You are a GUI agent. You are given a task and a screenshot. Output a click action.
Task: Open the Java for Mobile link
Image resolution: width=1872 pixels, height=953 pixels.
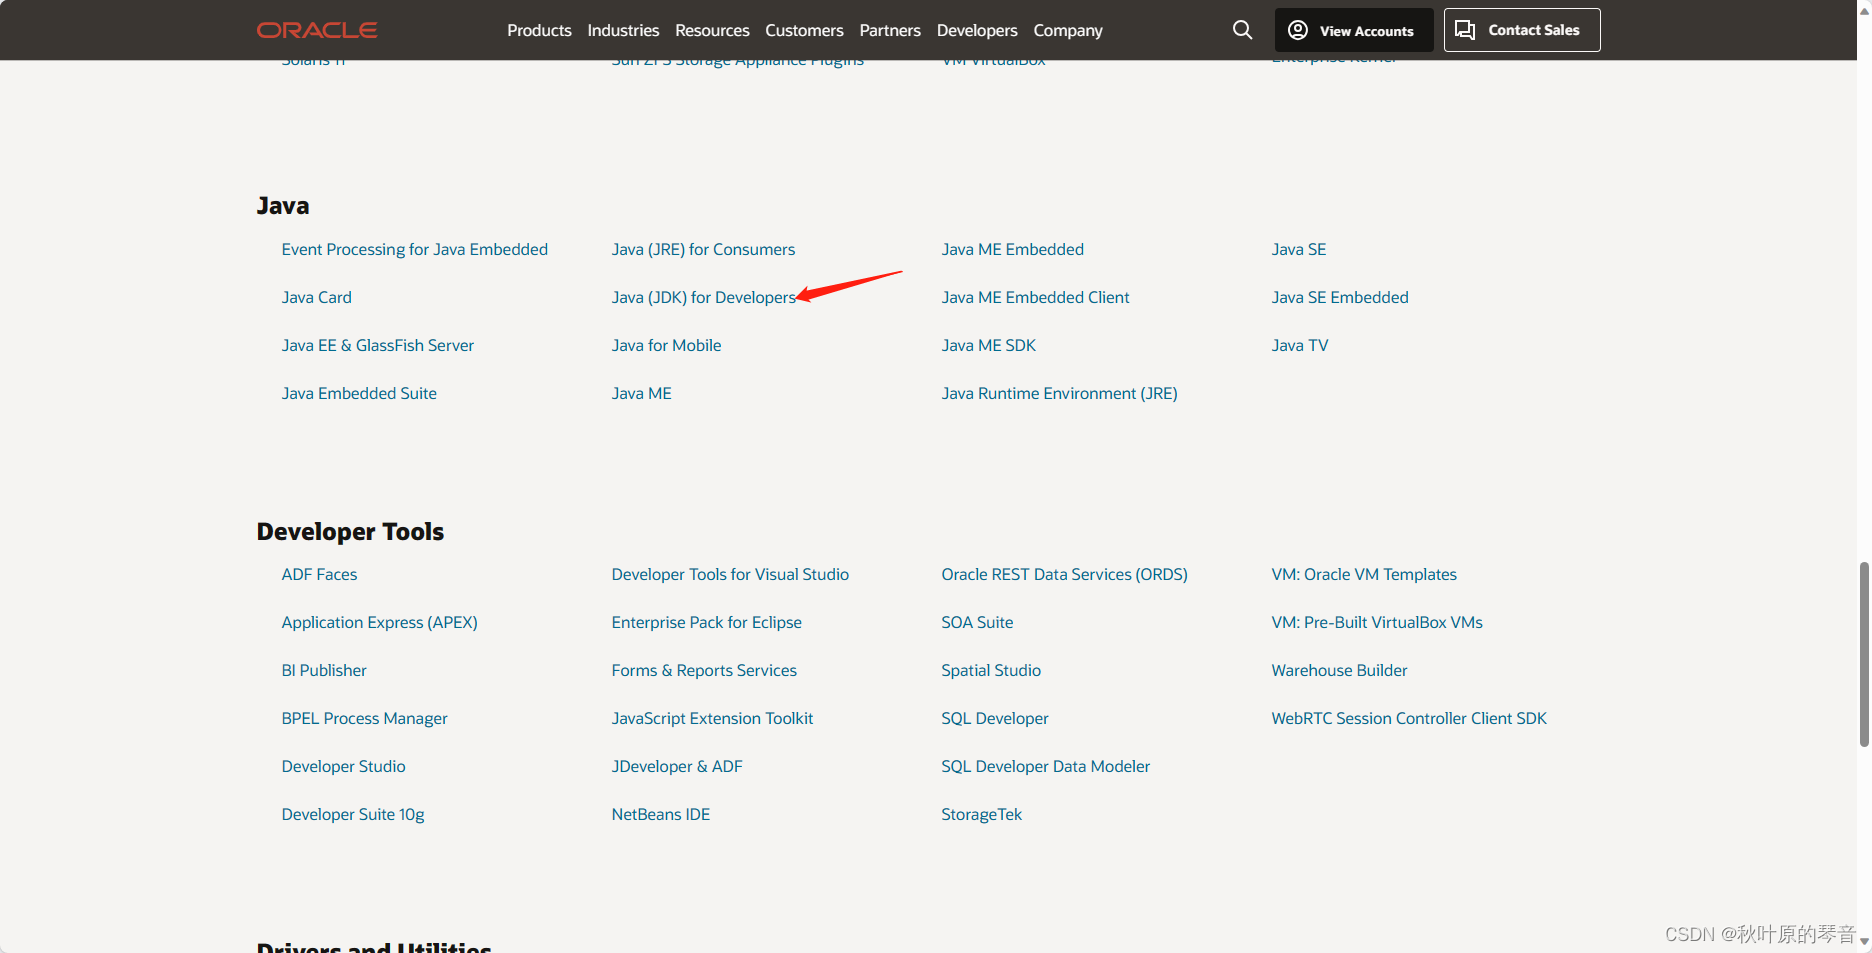pyautogui.click(x=666, y=345)
